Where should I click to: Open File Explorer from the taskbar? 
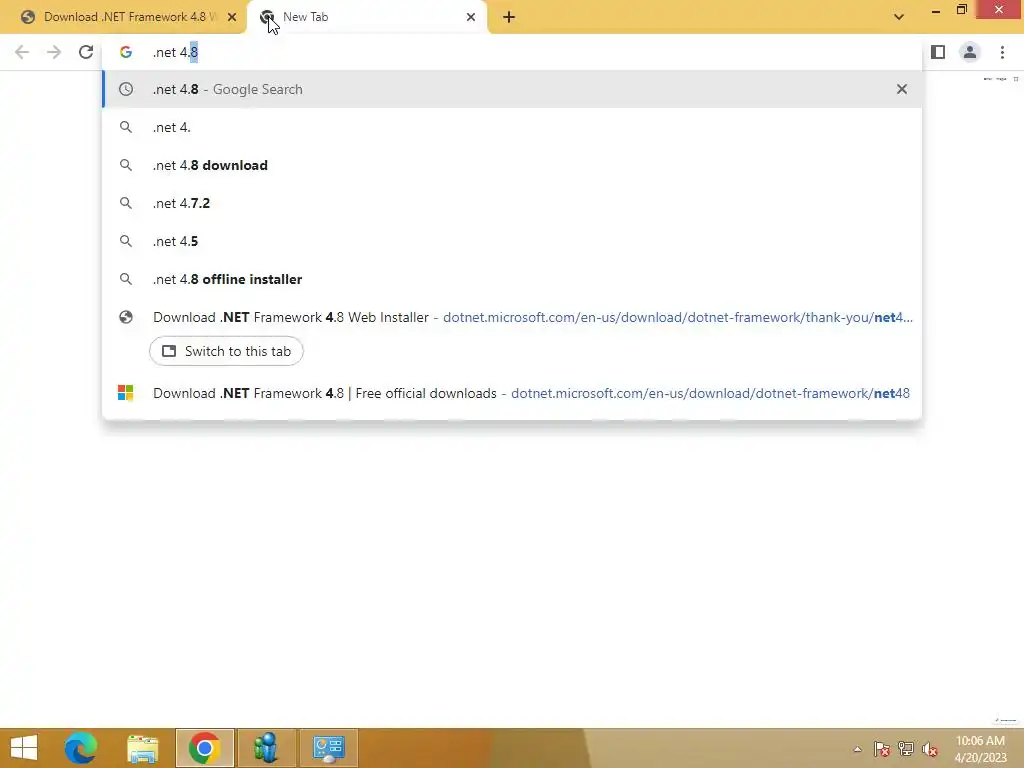tap(142, 748)
